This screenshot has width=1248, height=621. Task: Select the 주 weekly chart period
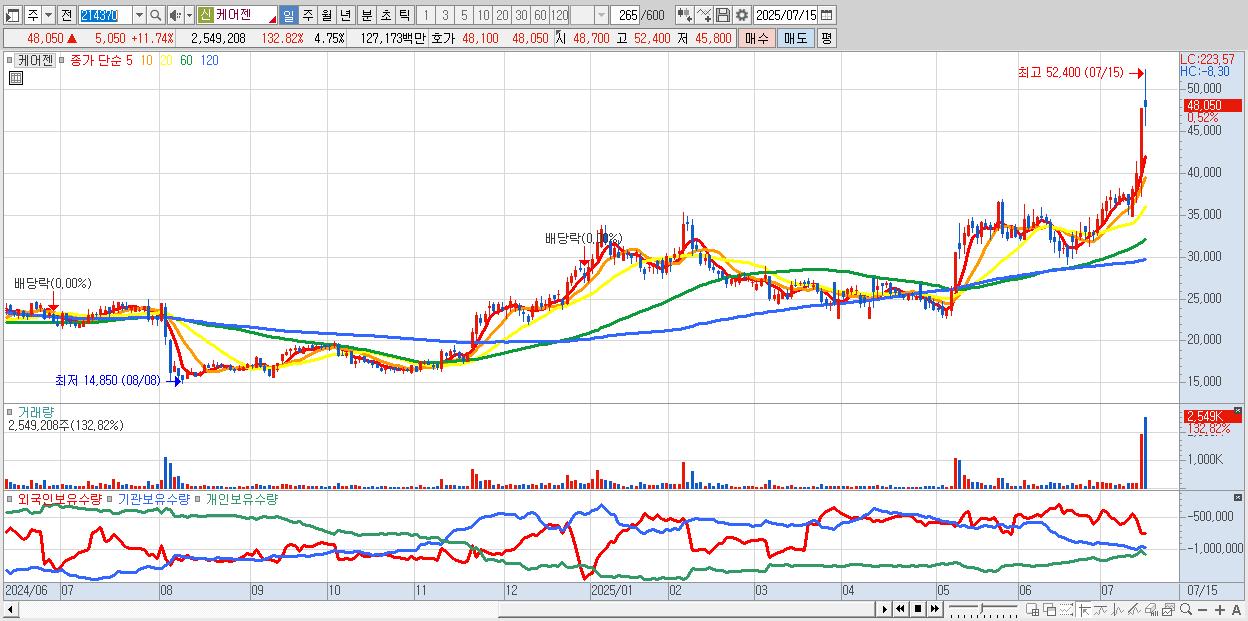pyautogui.click(x=307, y=15)
